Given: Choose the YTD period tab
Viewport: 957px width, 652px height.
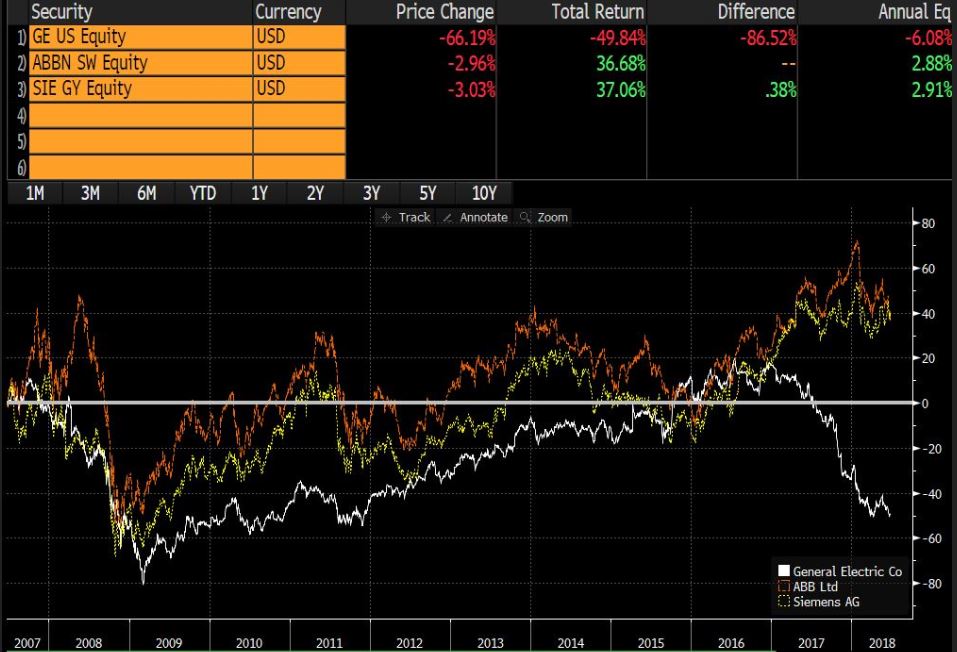Looking at the screenshot, I should (203, 194).
